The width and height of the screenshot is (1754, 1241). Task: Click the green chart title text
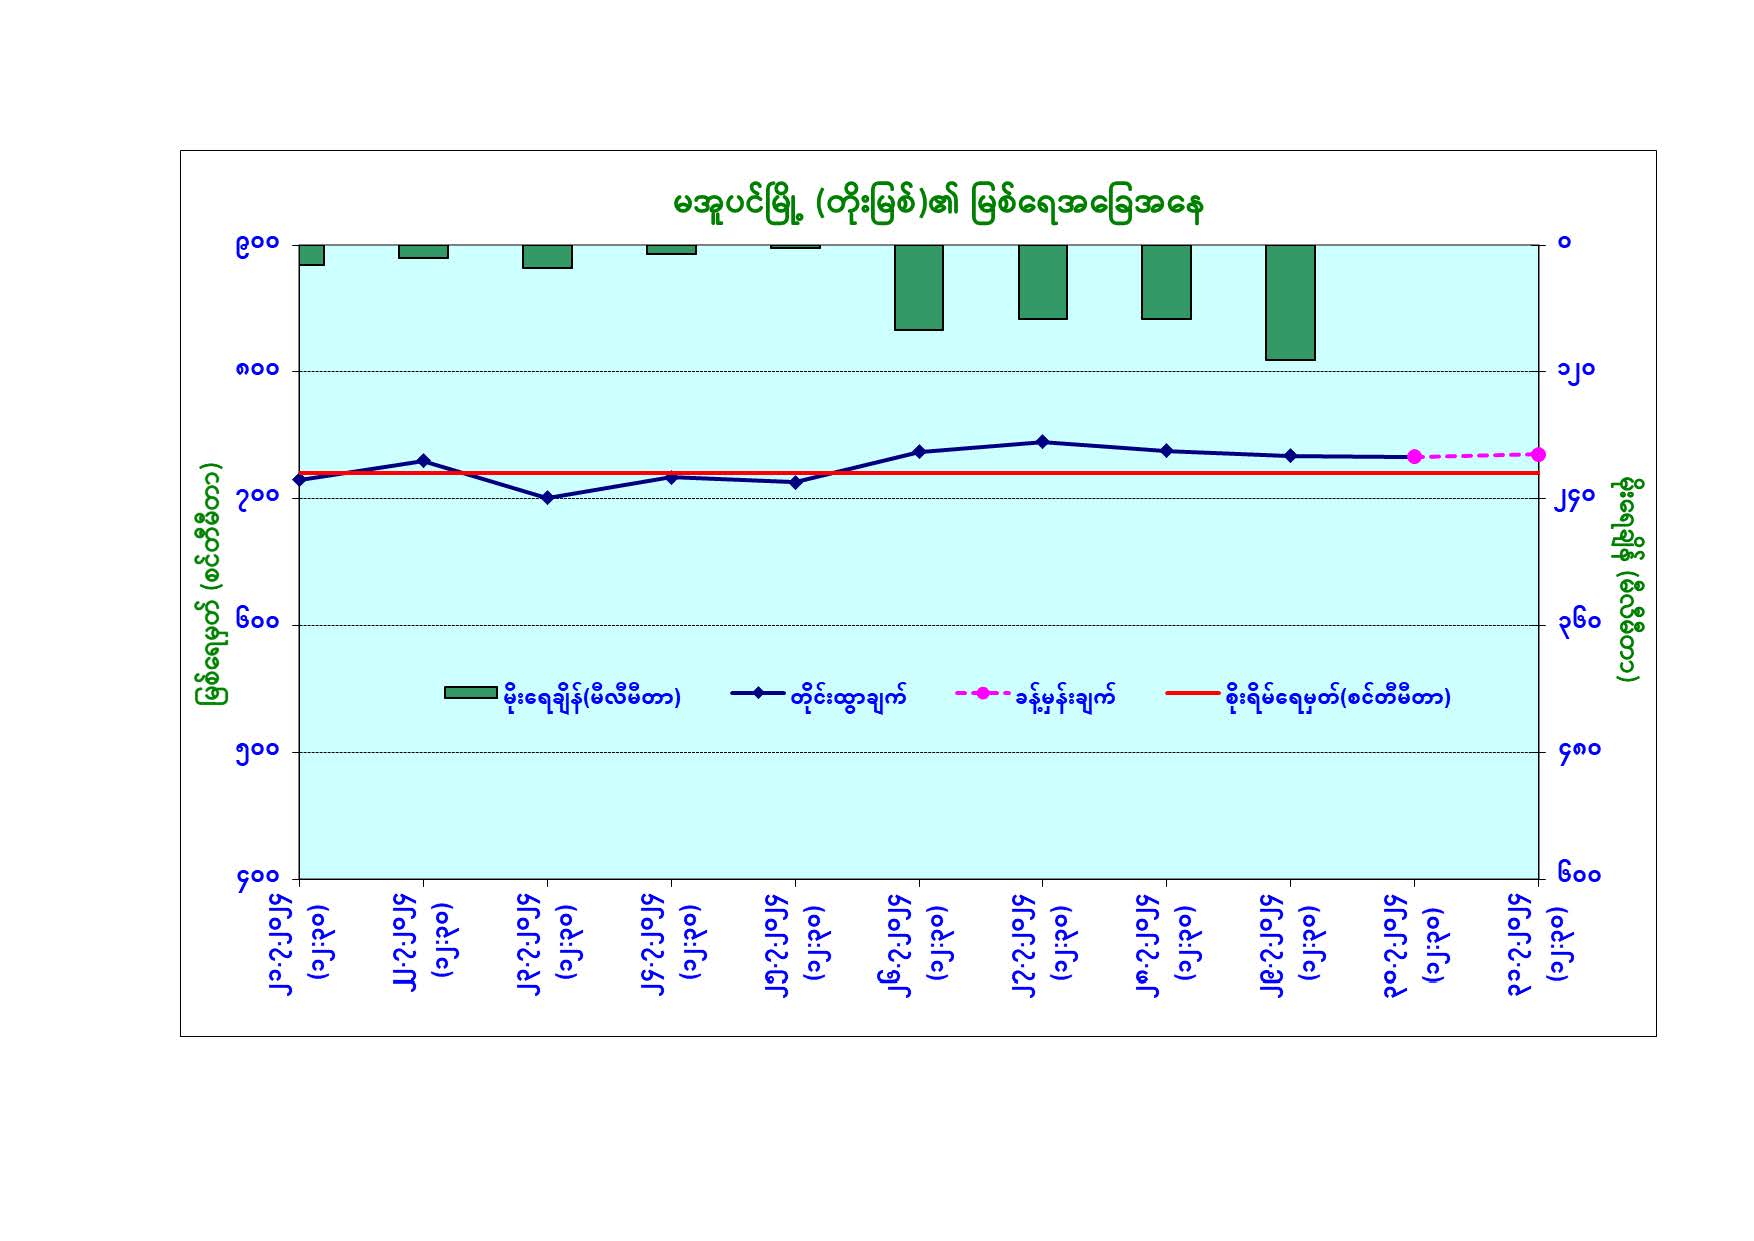click(x=938, y=204)
